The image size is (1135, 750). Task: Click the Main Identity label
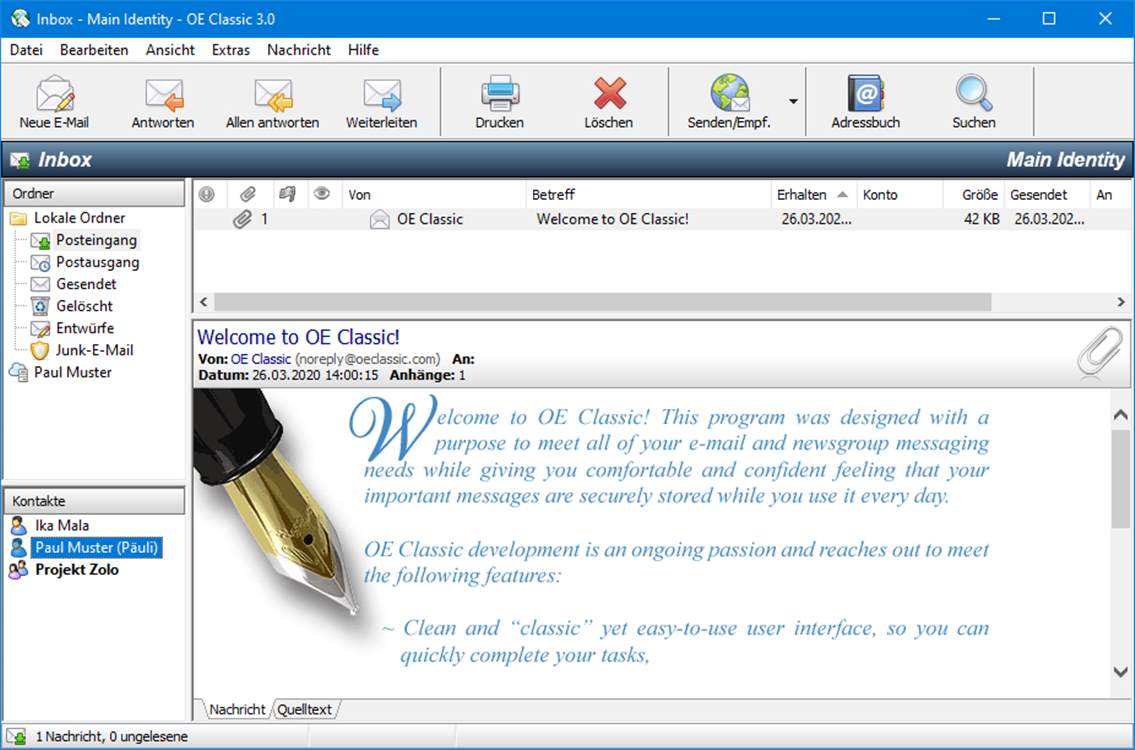tap(1066, 159)
